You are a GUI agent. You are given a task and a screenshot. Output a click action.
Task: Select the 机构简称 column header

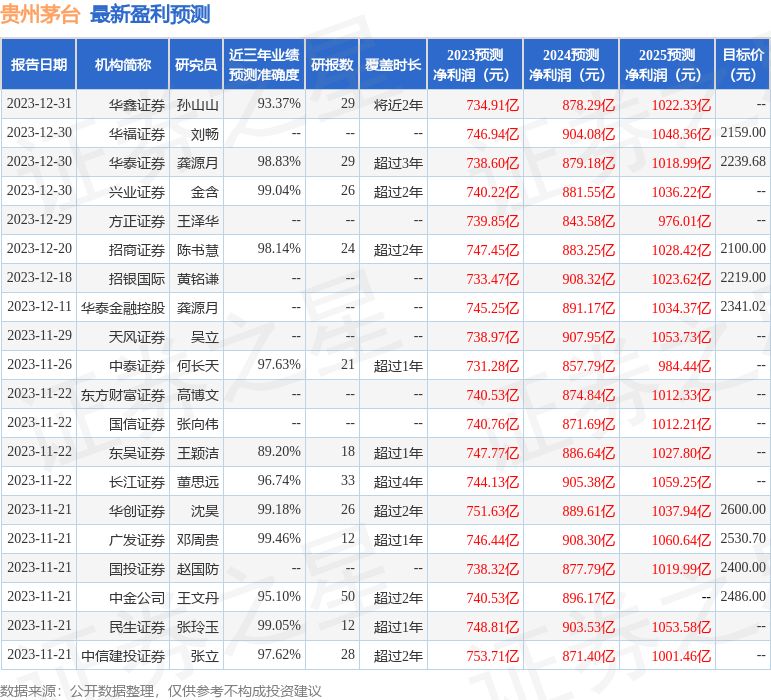pos(123,65)
